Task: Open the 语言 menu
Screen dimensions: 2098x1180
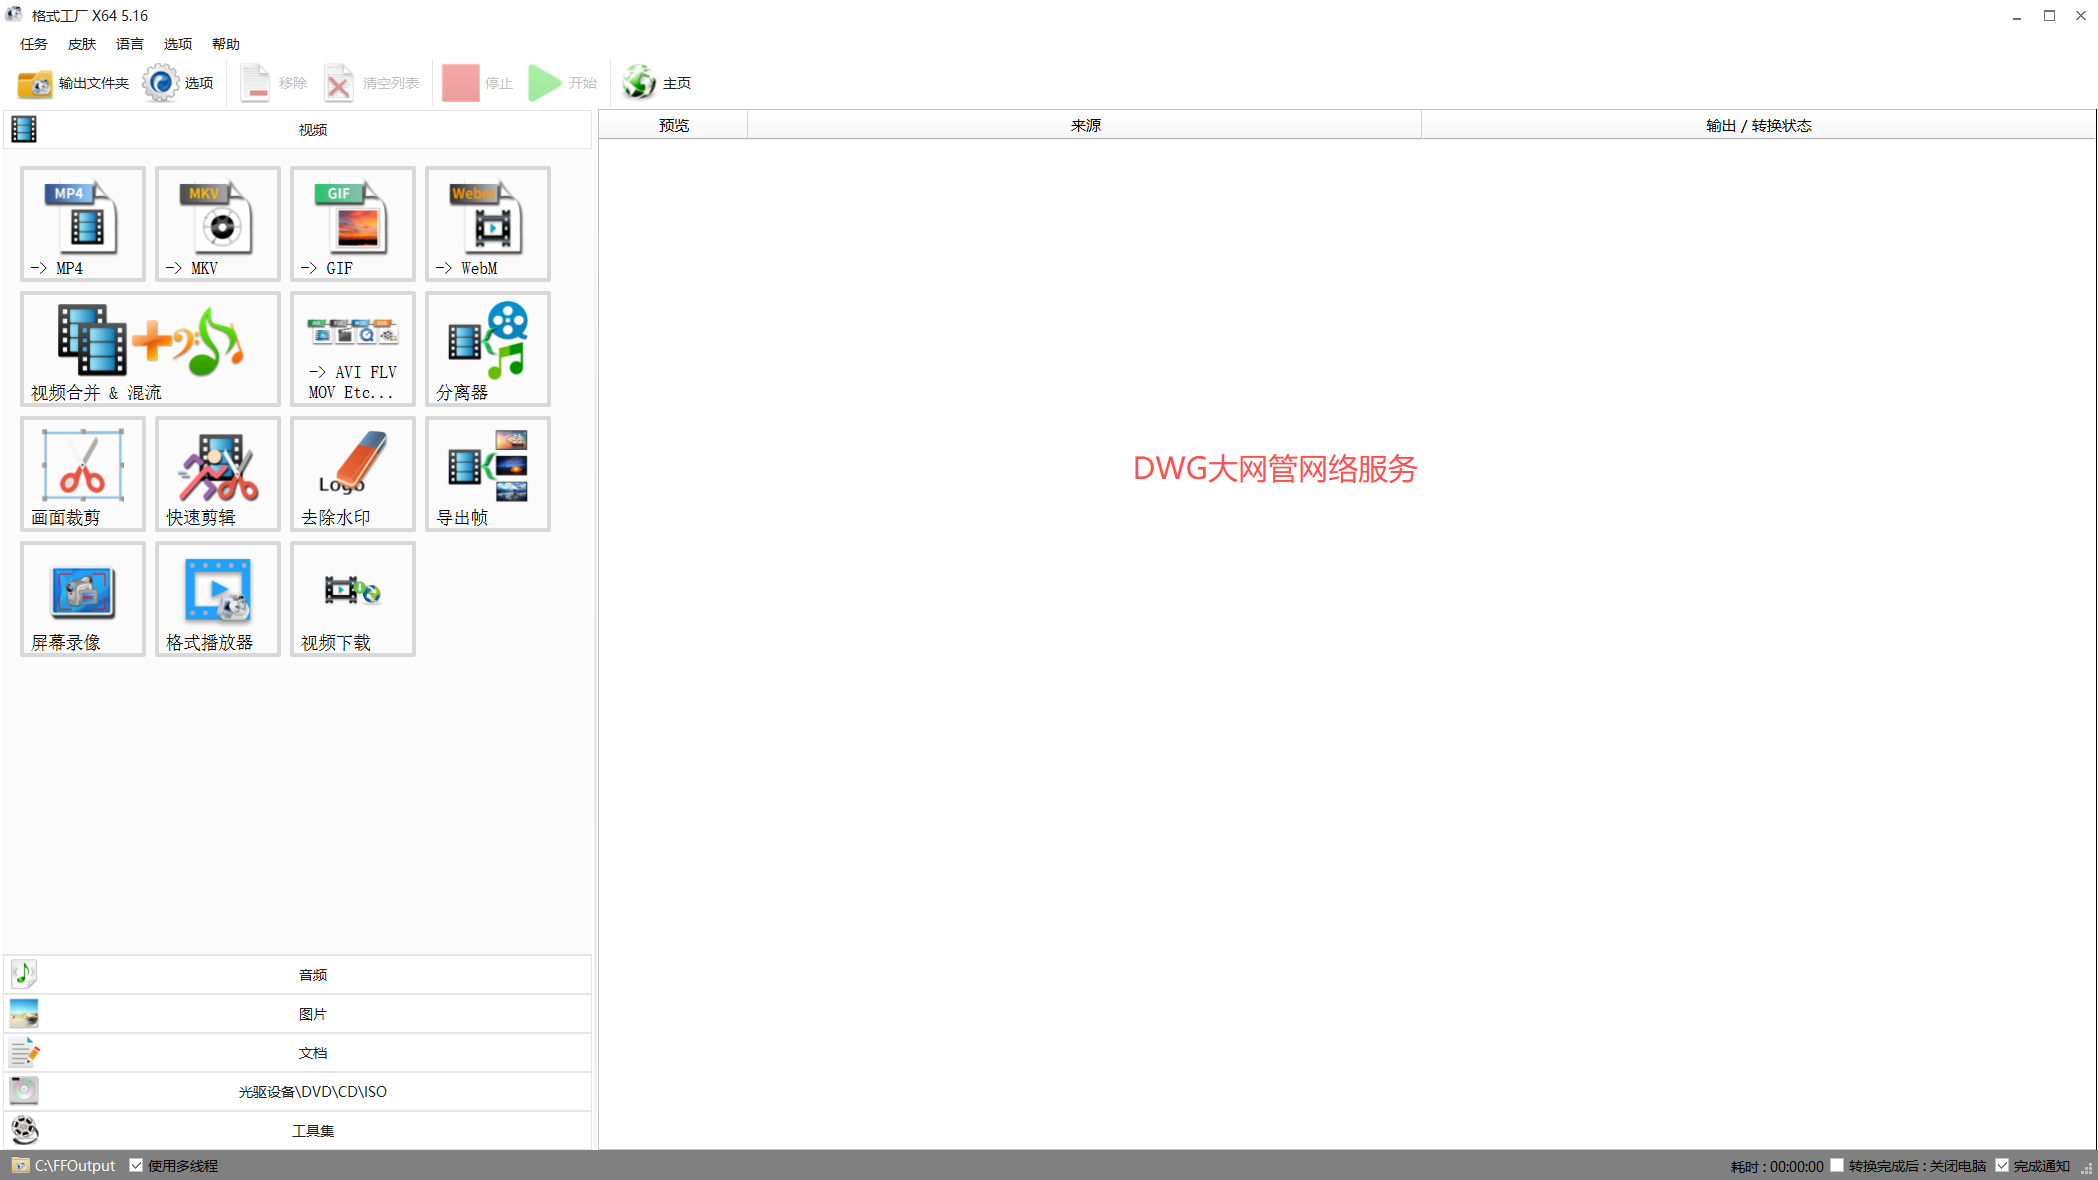Action: coord(129,43)
